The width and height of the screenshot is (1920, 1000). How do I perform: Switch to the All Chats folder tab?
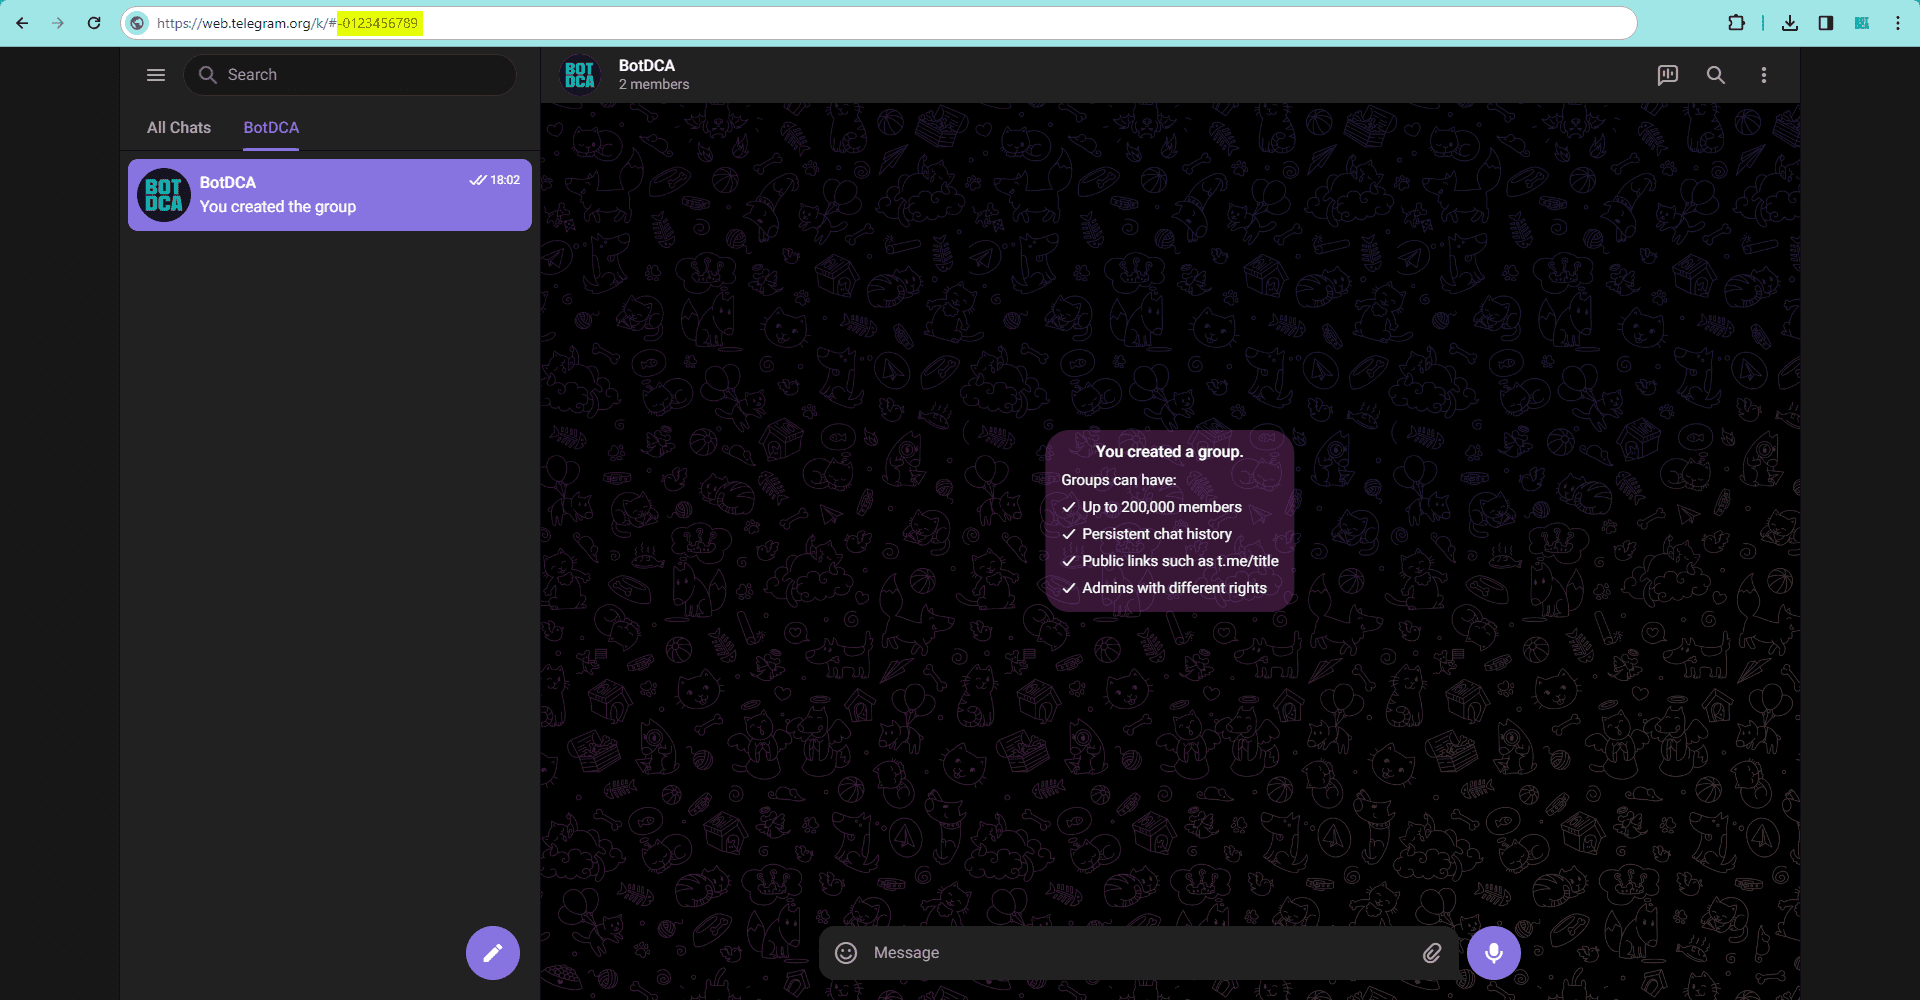pos(179,128)
